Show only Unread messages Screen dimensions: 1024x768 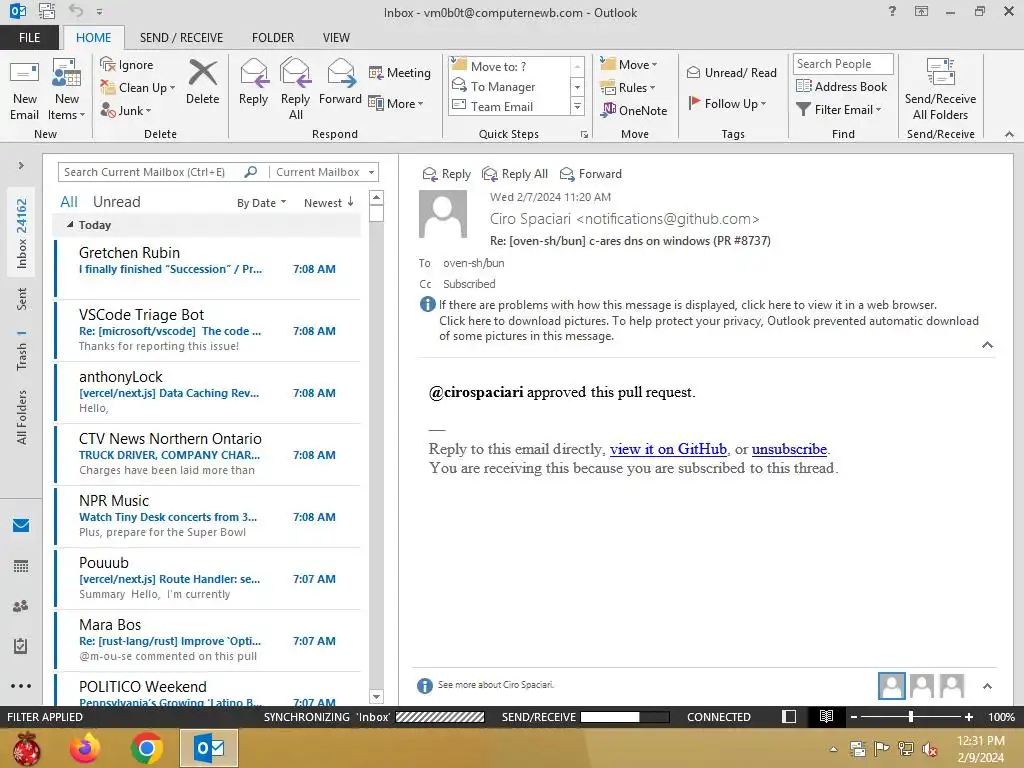point(116,202)
